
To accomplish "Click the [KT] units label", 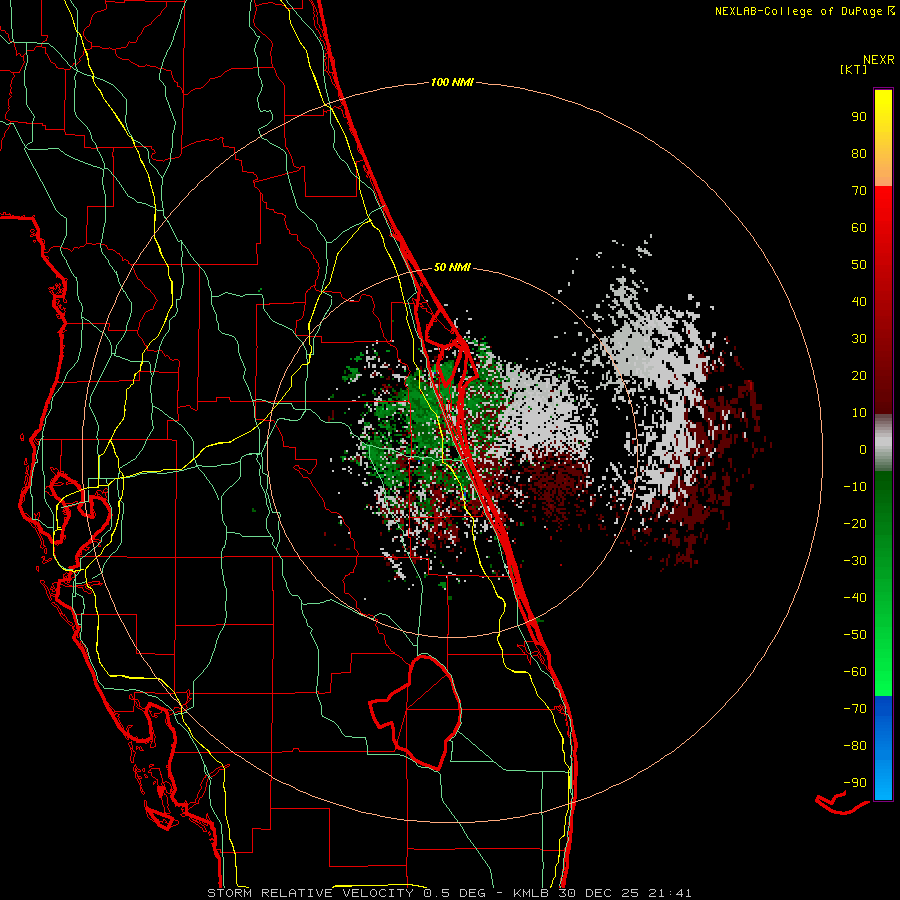I will (854, 69).
